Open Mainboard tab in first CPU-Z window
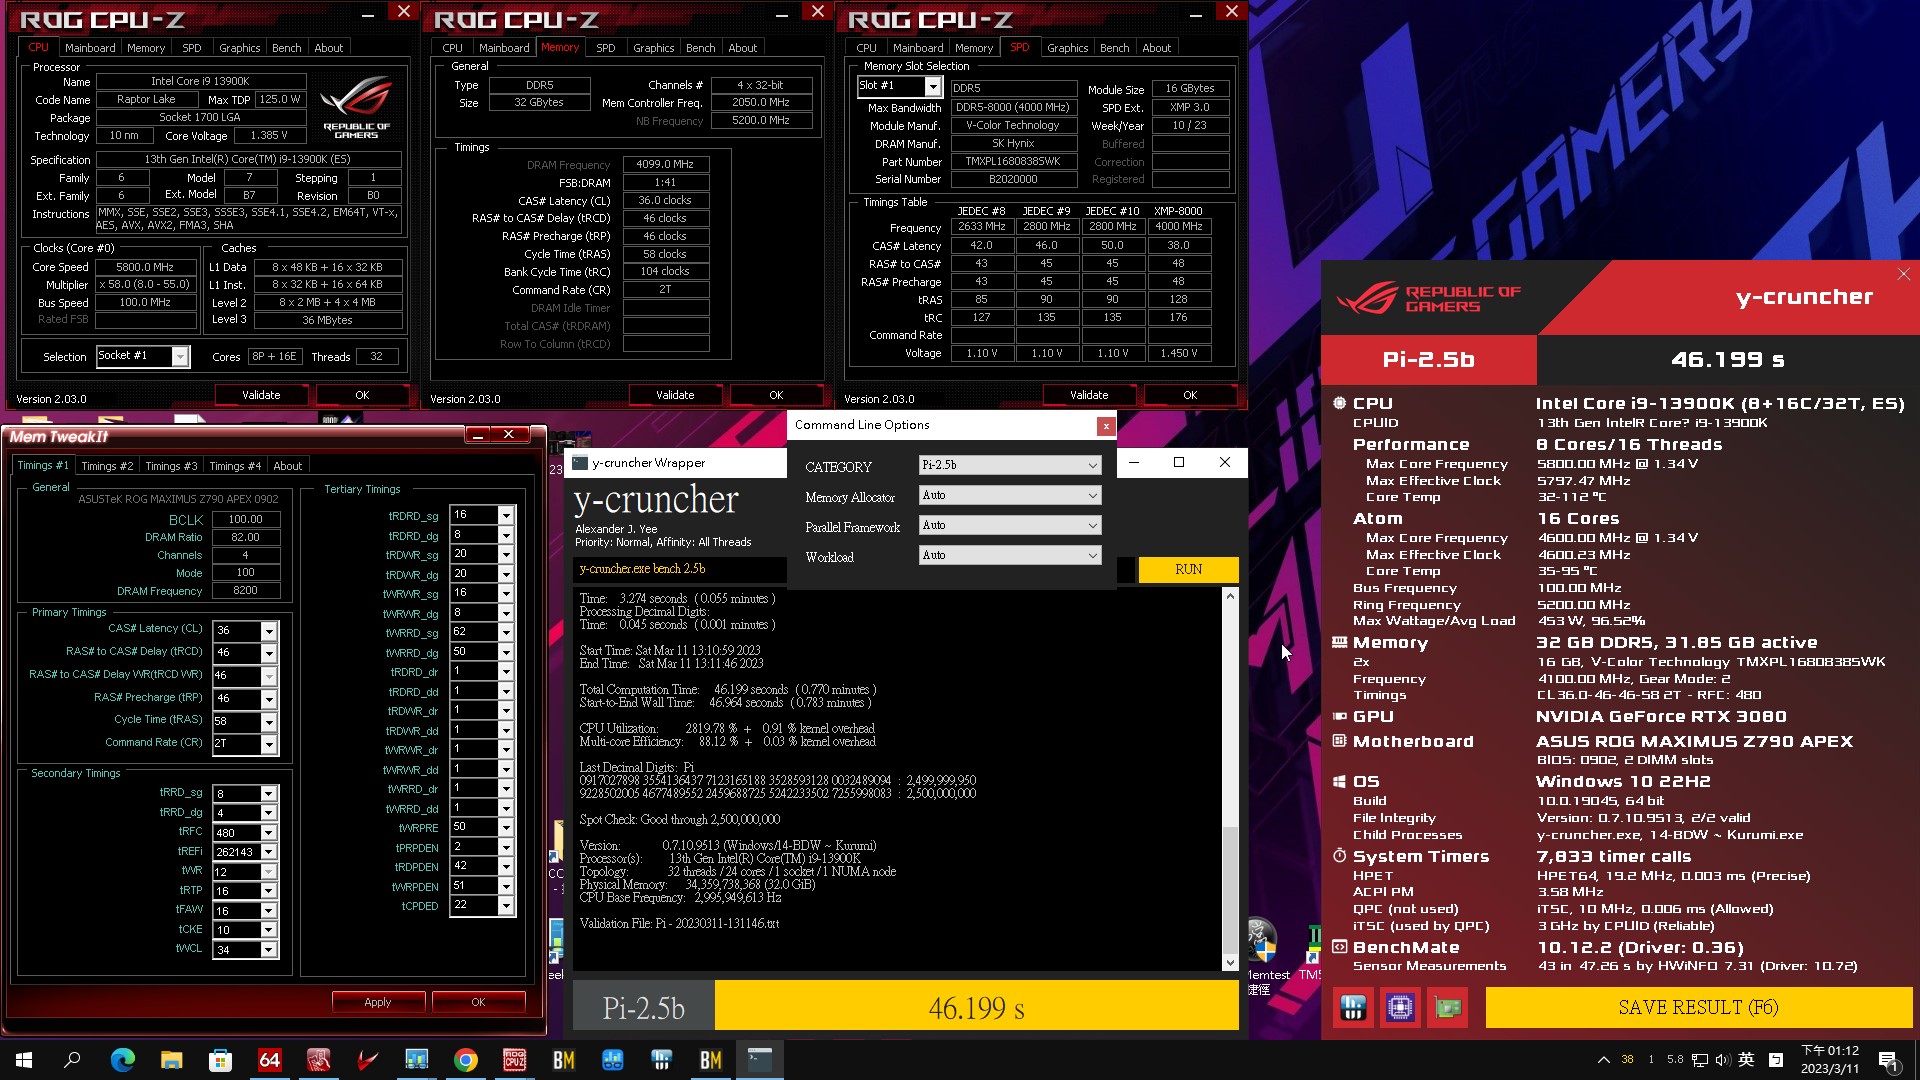Image resolution: width=1920 pixels, height=1080 pixels. (90, 48)
